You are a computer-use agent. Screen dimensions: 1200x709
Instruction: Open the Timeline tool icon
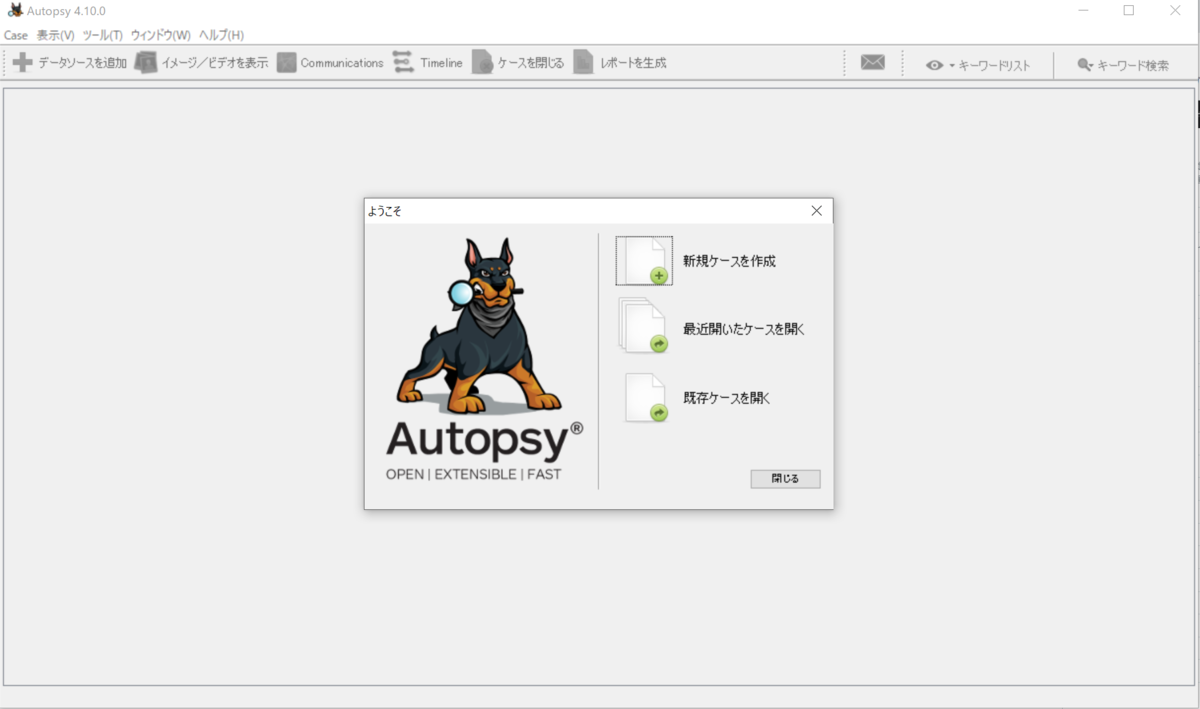pos(404,62)
